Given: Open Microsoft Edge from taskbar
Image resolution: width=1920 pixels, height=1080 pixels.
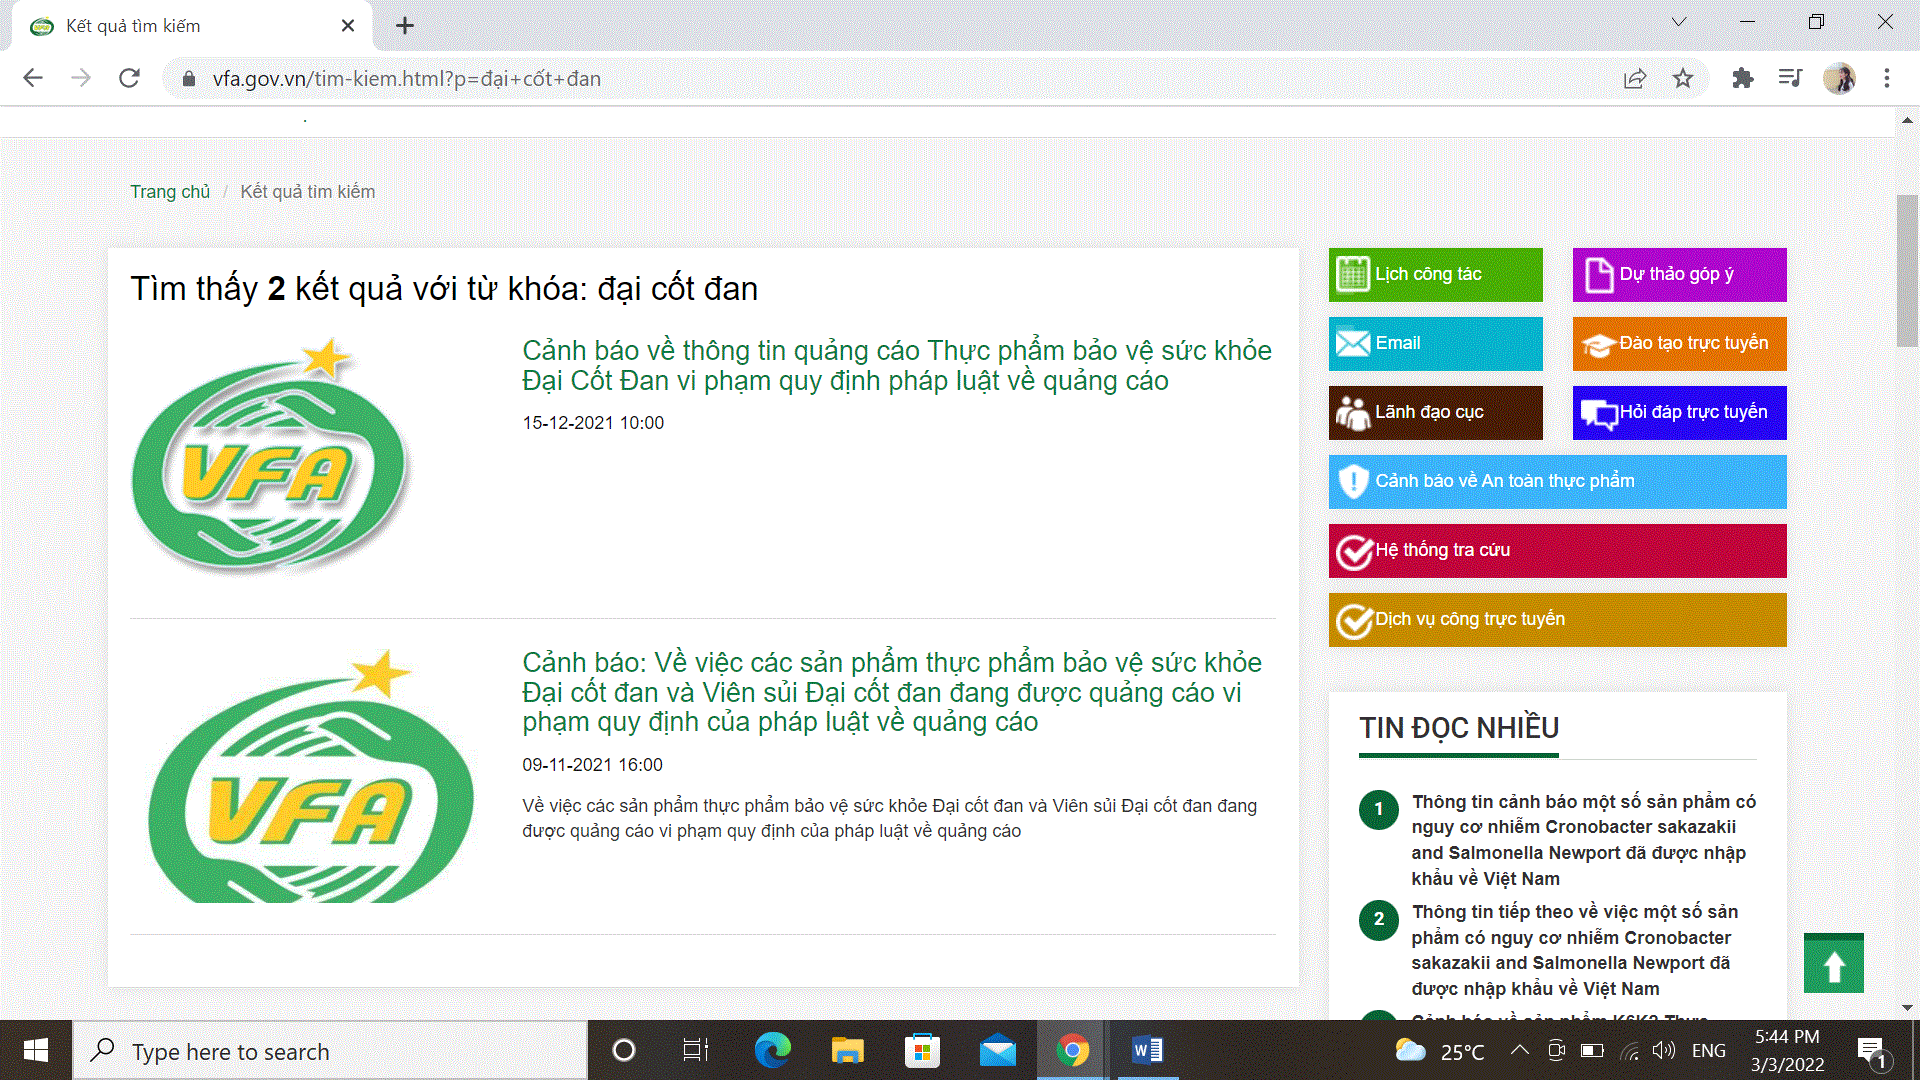Looking at the screenshot, I should 772,1050.
